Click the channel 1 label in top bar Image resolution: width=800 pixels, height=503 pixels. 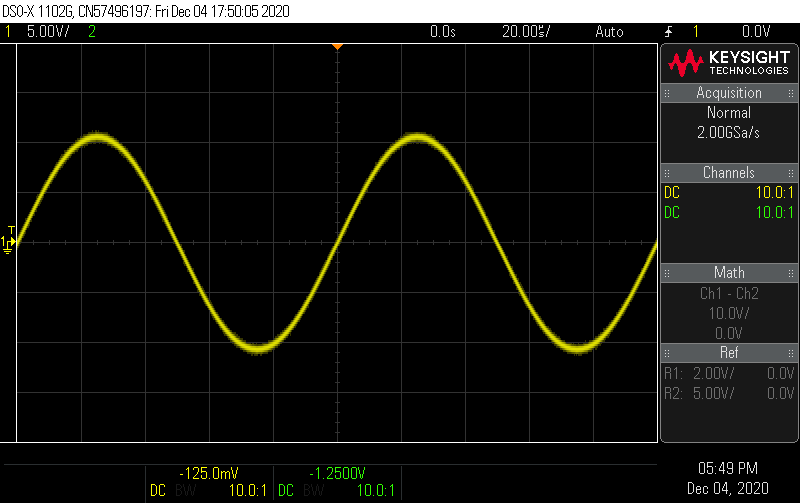click(x=8, y=32)
